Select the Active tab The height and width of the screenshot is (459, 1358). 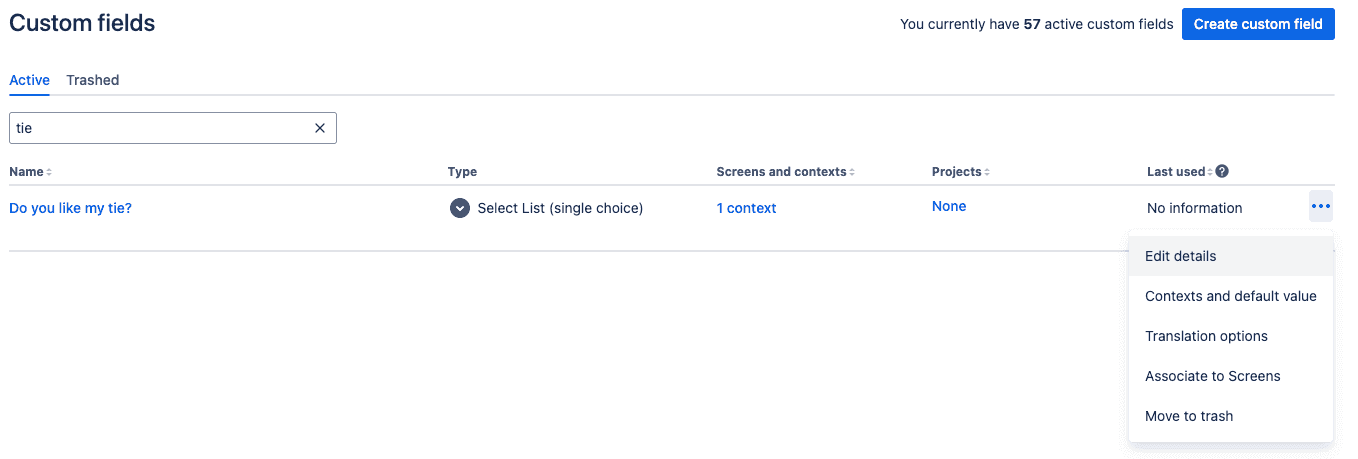tap(30, 80)
